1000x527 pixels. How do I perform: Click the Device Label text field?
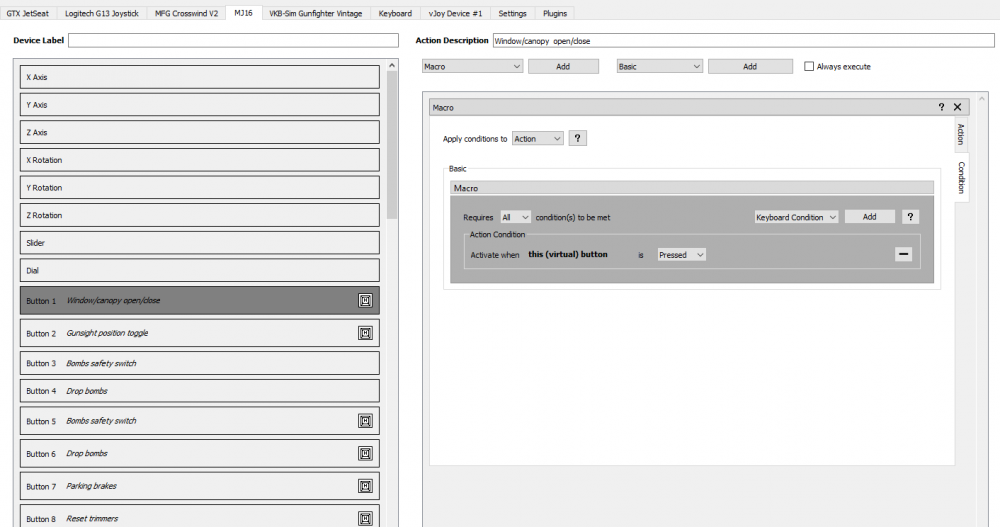pyautogui.click(x=233, y=40)
